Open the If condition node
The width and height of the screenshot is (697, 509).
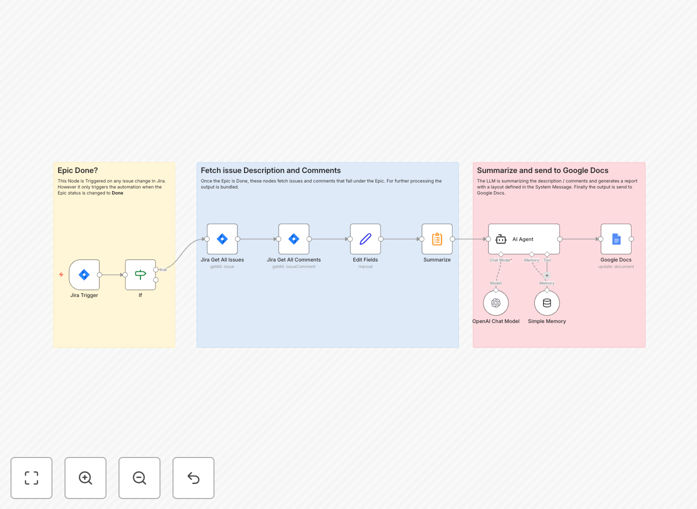pos(140,275)
